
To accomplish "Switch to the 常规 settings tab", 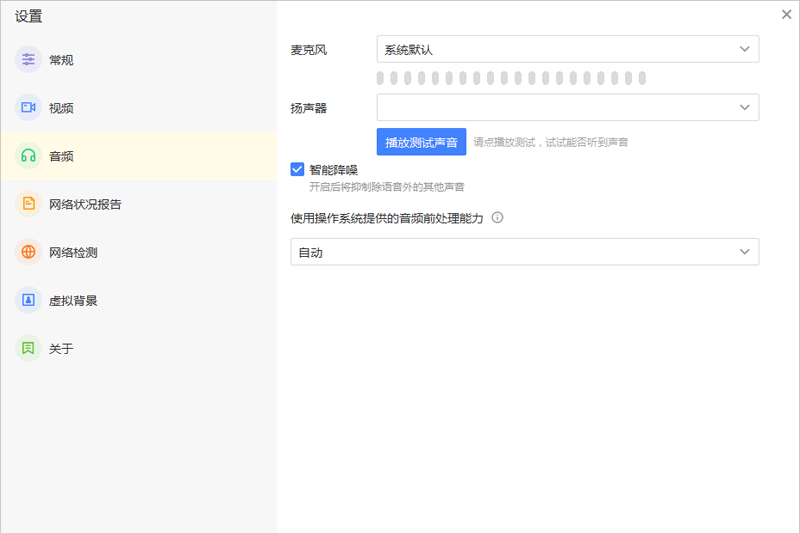I will 61,60.
